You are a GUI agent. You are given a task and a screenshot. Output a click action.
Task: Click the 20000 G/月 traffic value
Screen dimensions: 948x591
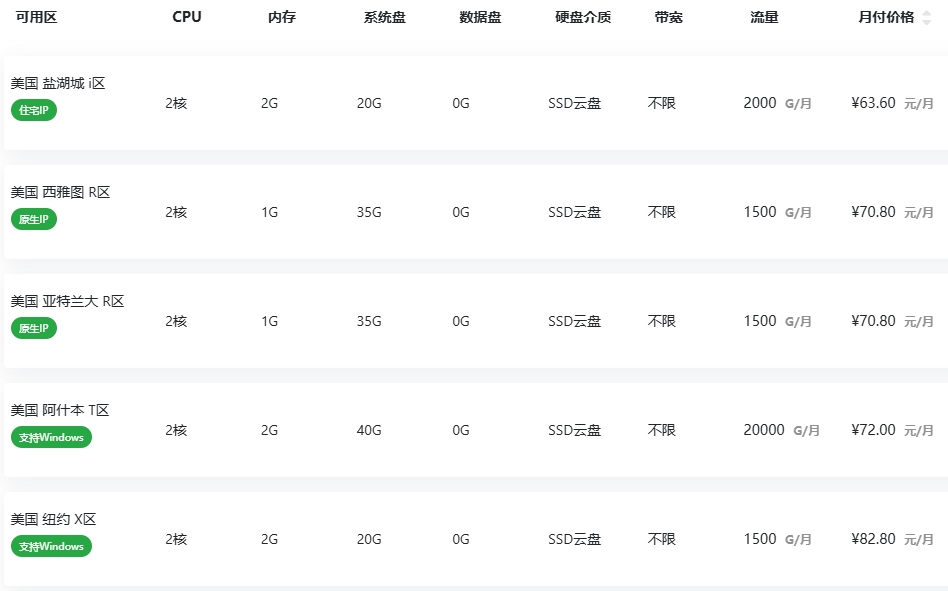click(x=781, y=430)
